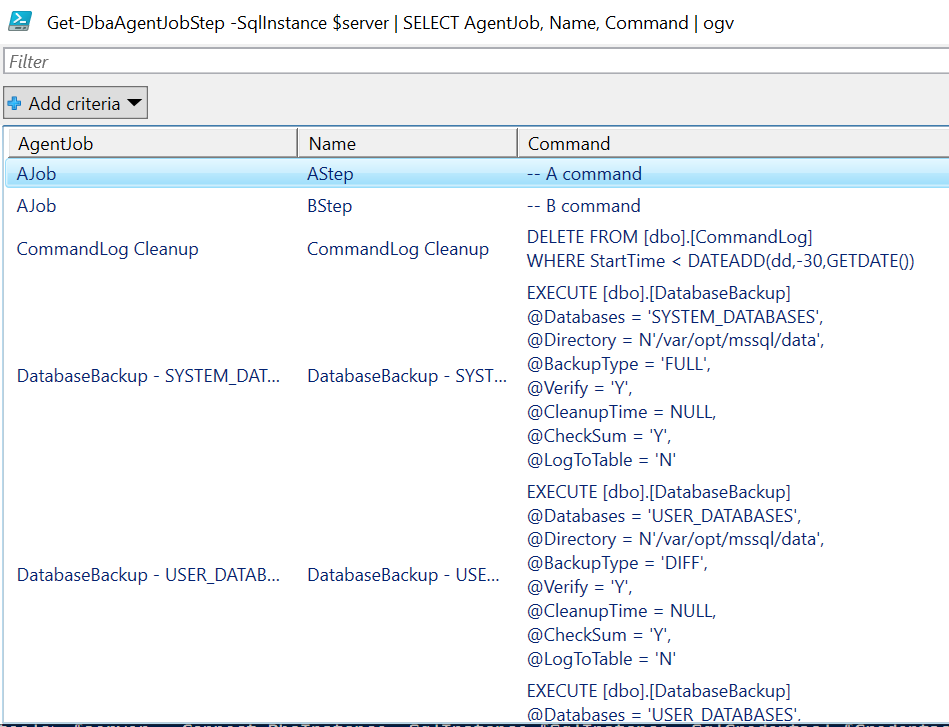Click CommandLog Cleanup in the Name column
949x727 pixels.
tap(398, 249)
